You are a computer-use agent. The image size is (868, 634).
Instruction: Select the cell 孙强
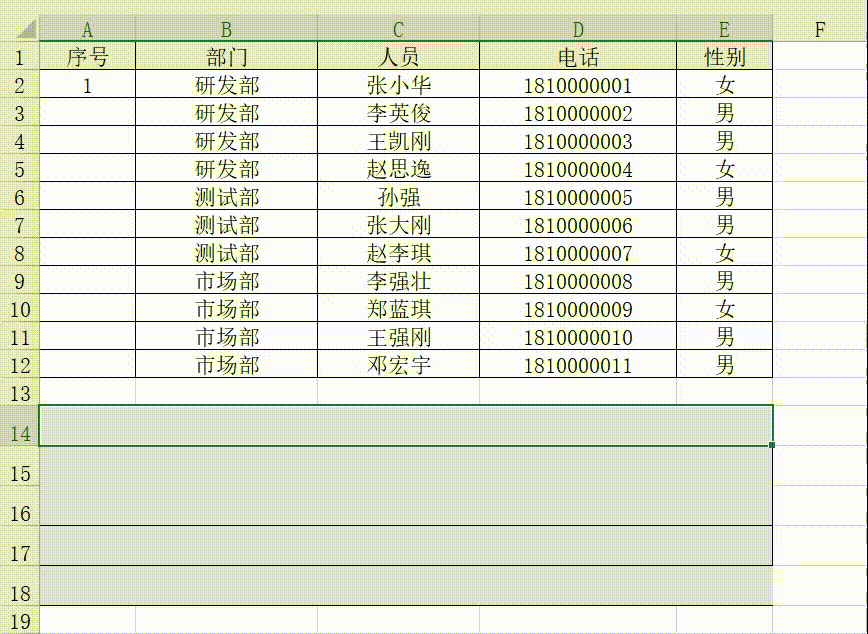coord(398,196)
